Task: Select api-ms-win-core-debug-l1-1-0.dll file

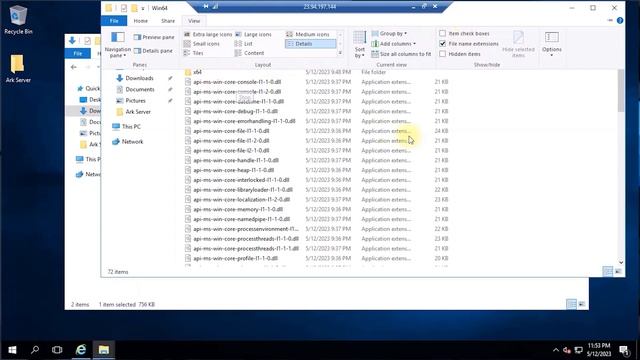Action: pos(236,111)
